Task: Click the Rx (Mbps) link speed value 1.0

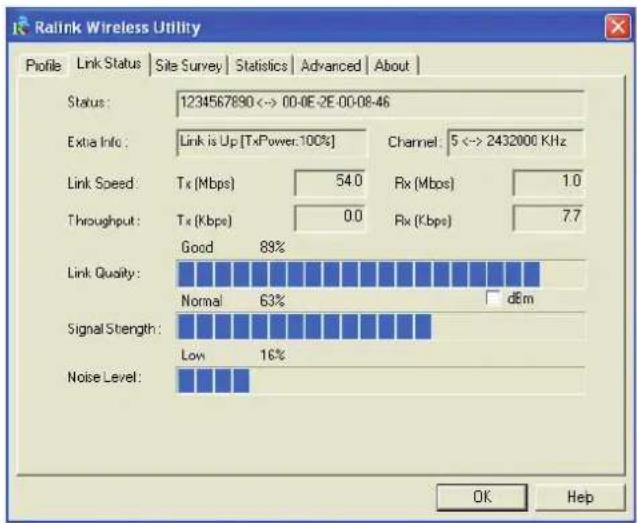Action: (548, 182)
